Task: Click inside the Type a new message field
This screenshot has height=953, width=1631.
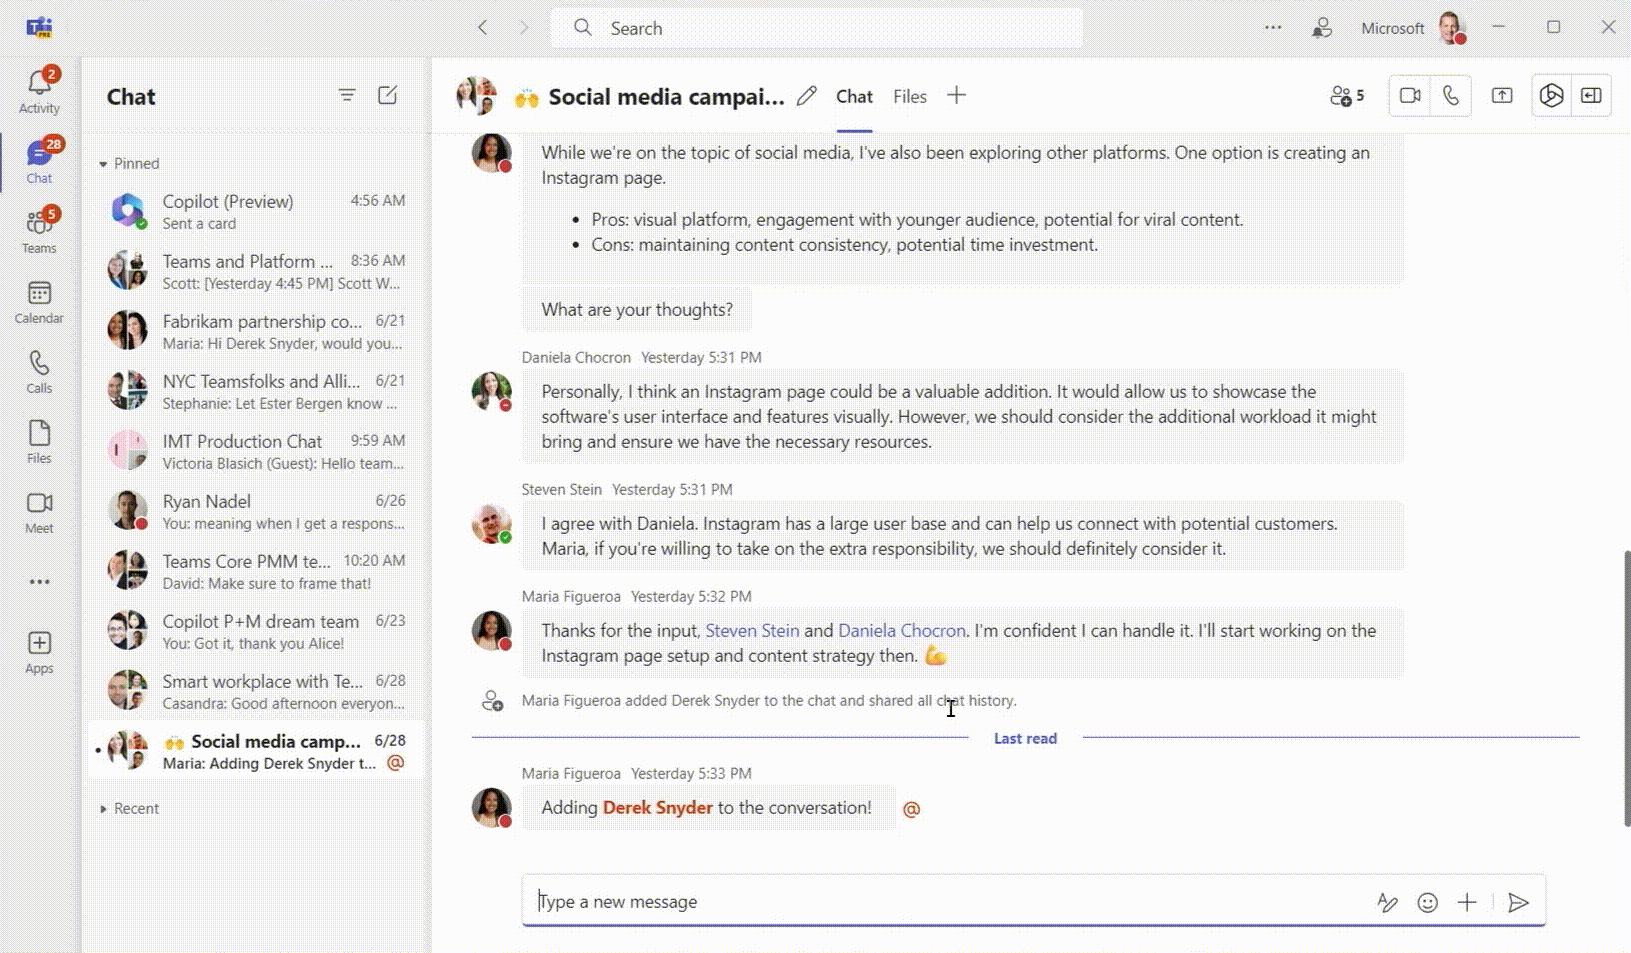Action: (x=900, y=901)
